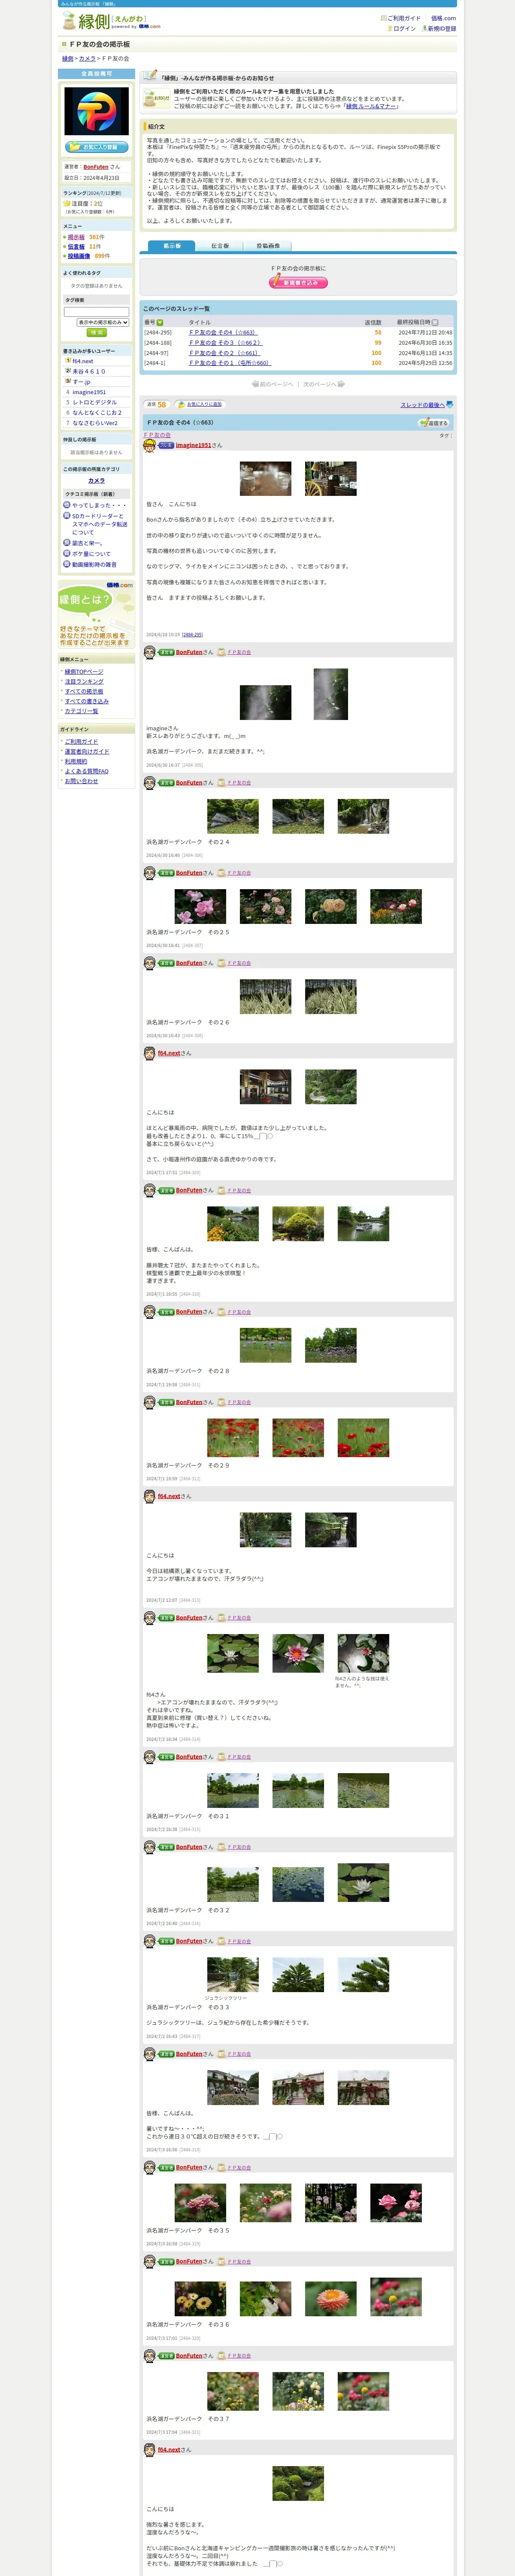Open imagine1951 in top posters ranking
515x2576 pixels.
(89, 392)
